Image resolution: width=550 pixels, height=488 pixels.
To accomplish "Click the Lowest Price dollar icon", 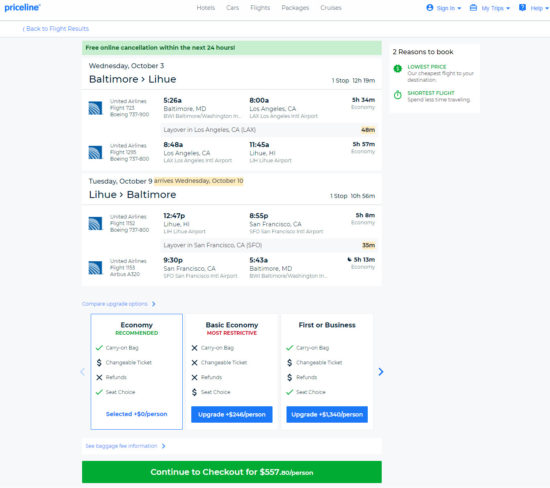I will 397,68.
